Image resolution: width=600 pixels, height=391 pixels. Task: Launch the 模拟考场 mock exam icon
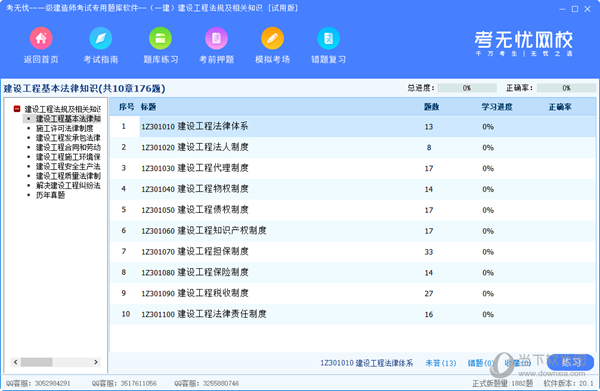[272, 38]
